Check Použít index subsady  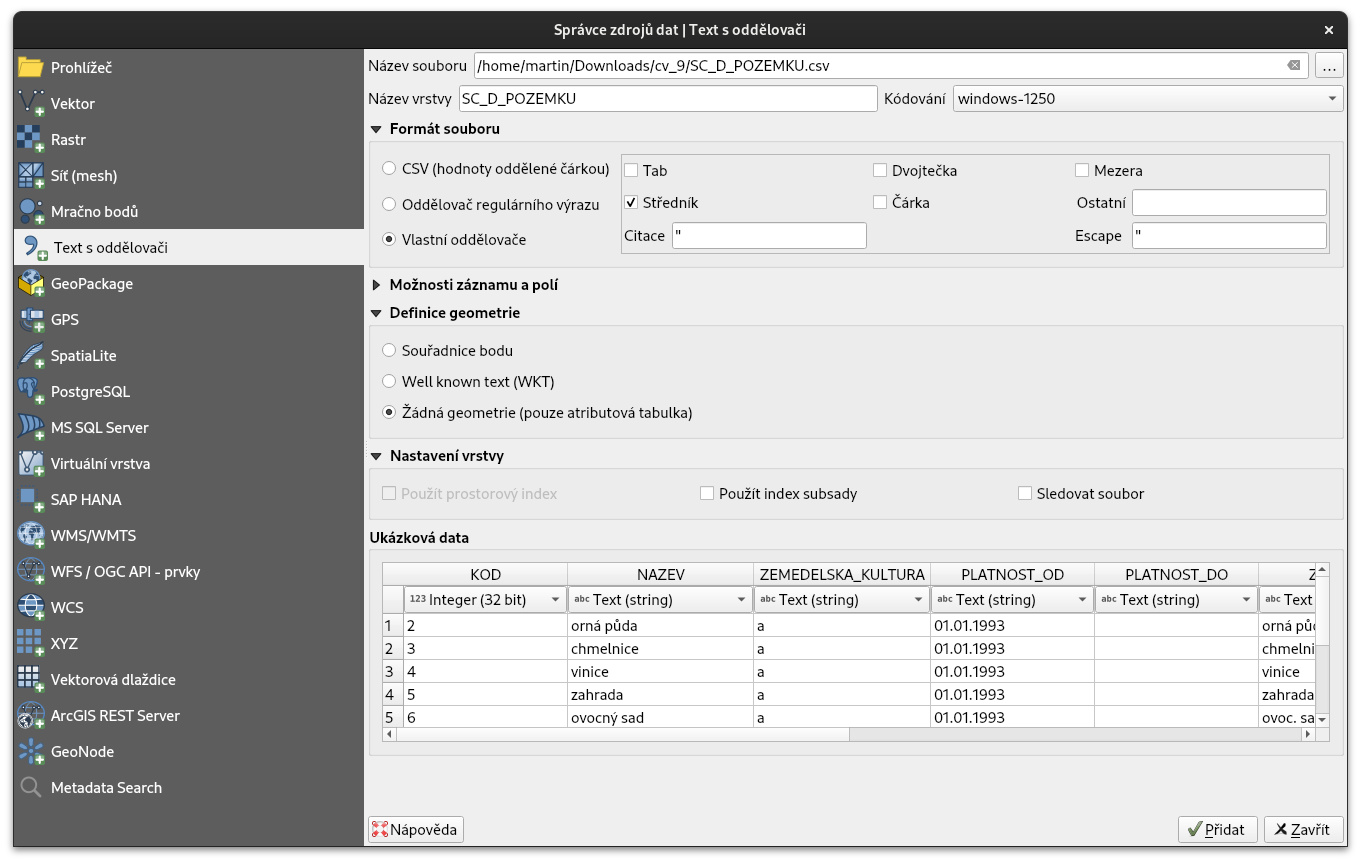tap(707, 494)
